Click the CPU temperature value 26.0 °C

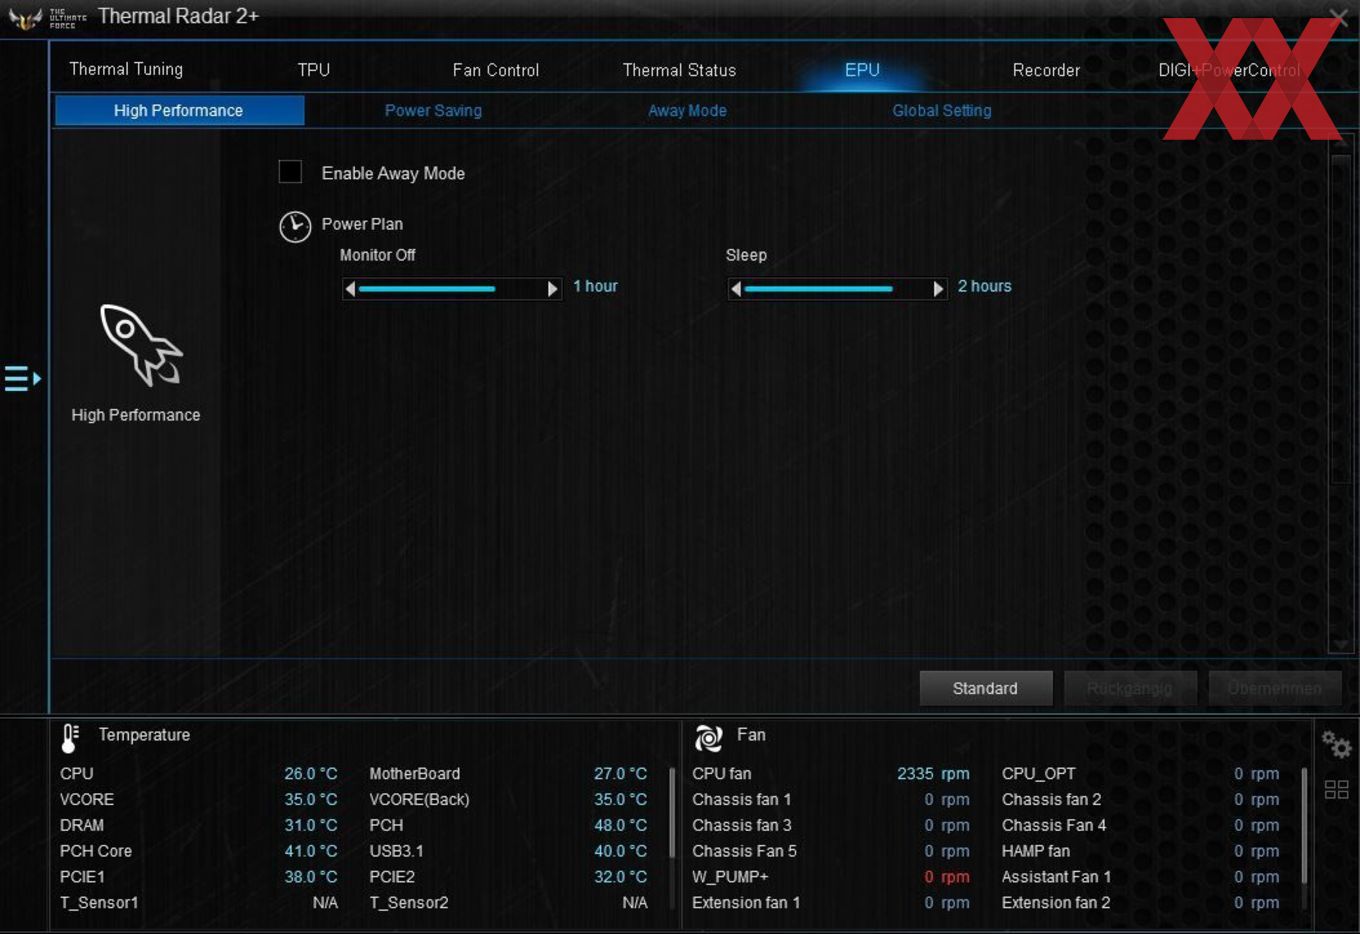(x=311, y=773)
